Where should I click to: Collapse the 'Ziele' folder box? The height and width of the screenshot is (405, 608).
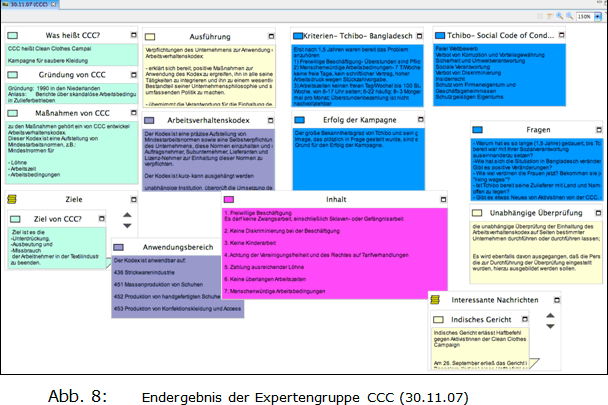point(134,199)
